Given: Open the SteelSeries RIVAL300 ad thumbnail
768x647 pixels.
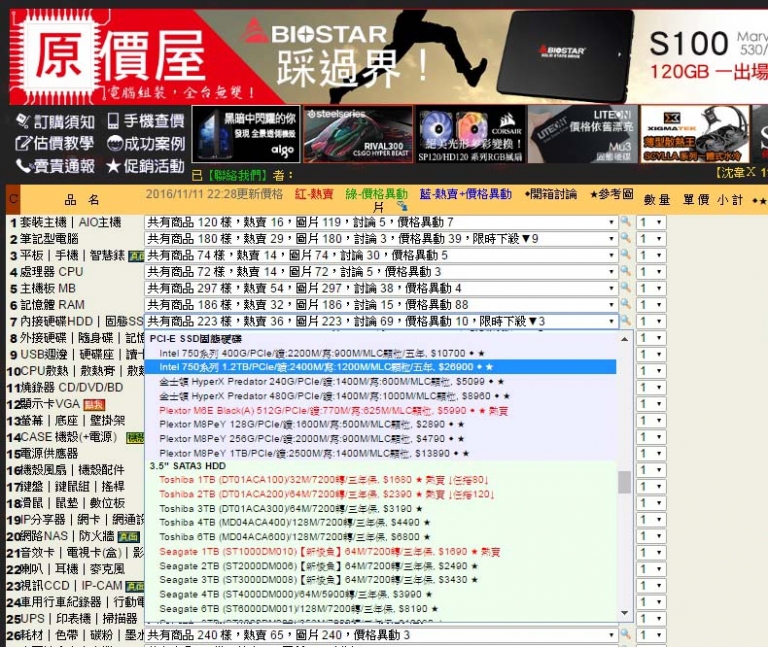Looking at the screenshot, I should point(358,134).
